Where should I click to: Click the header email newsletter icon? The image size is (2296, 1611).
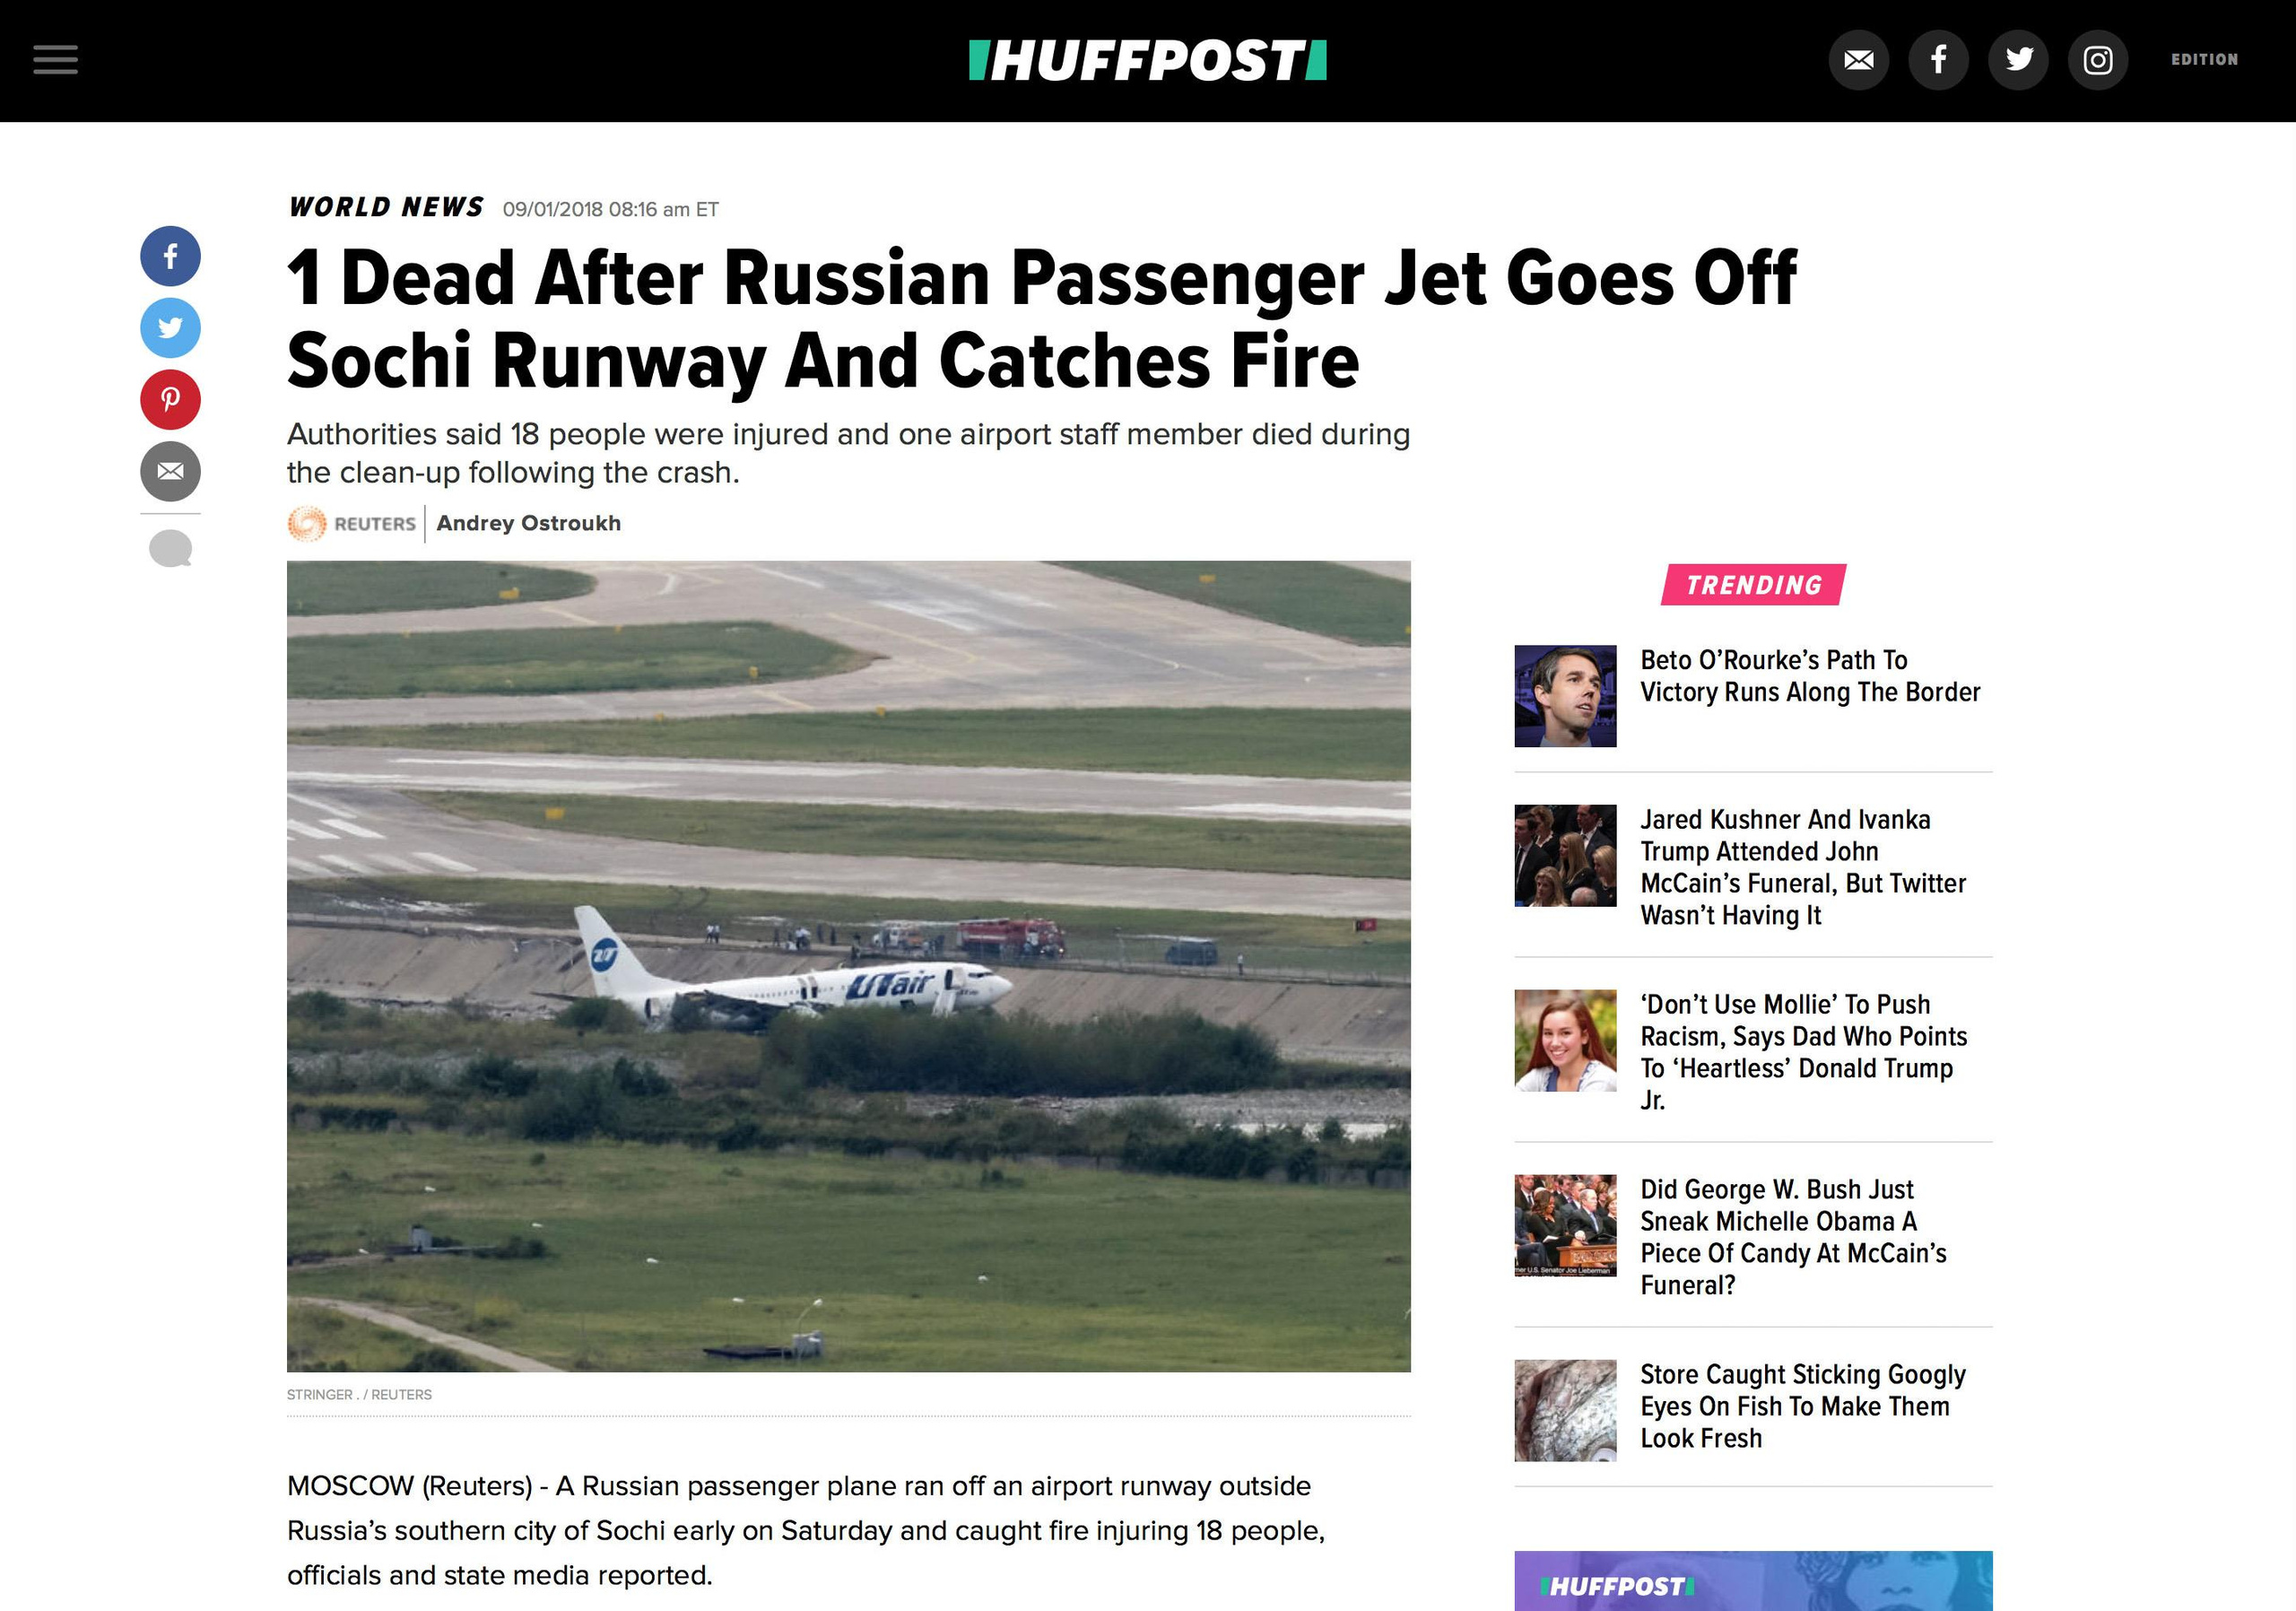(x=1858, y=60)
